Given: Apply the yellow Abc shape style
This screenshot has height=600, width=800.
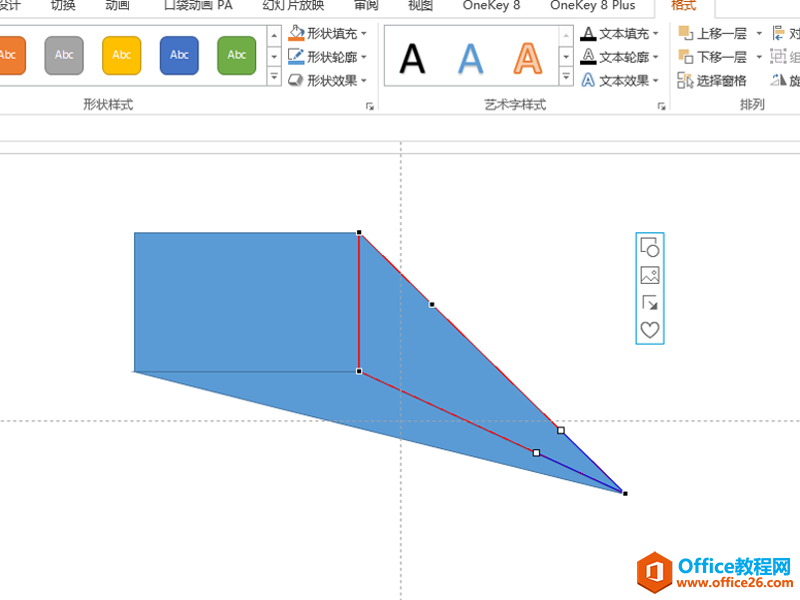Looking at the screenshot, I should [x=121, y=55].
